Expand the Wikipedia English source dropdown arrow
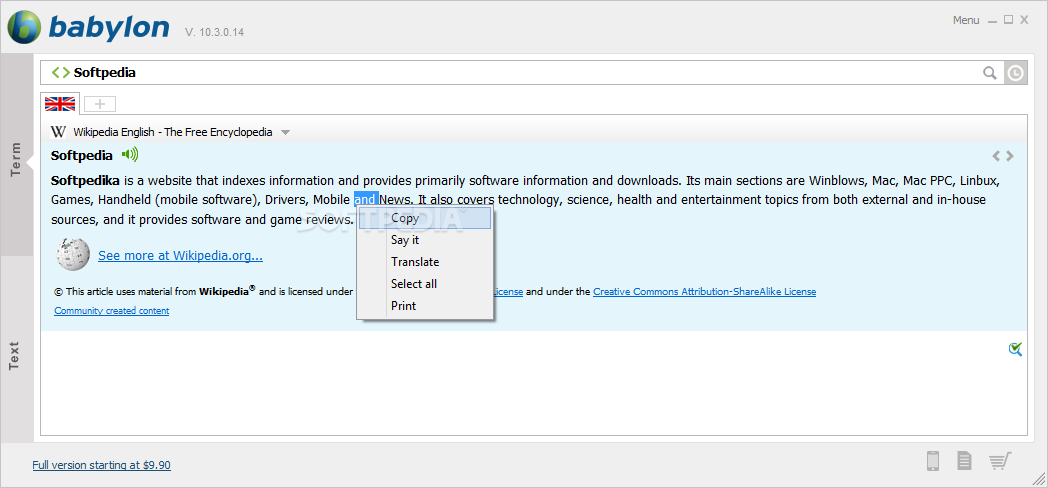This screenshot has height=488, width=1048. click(x=285, y=132)
